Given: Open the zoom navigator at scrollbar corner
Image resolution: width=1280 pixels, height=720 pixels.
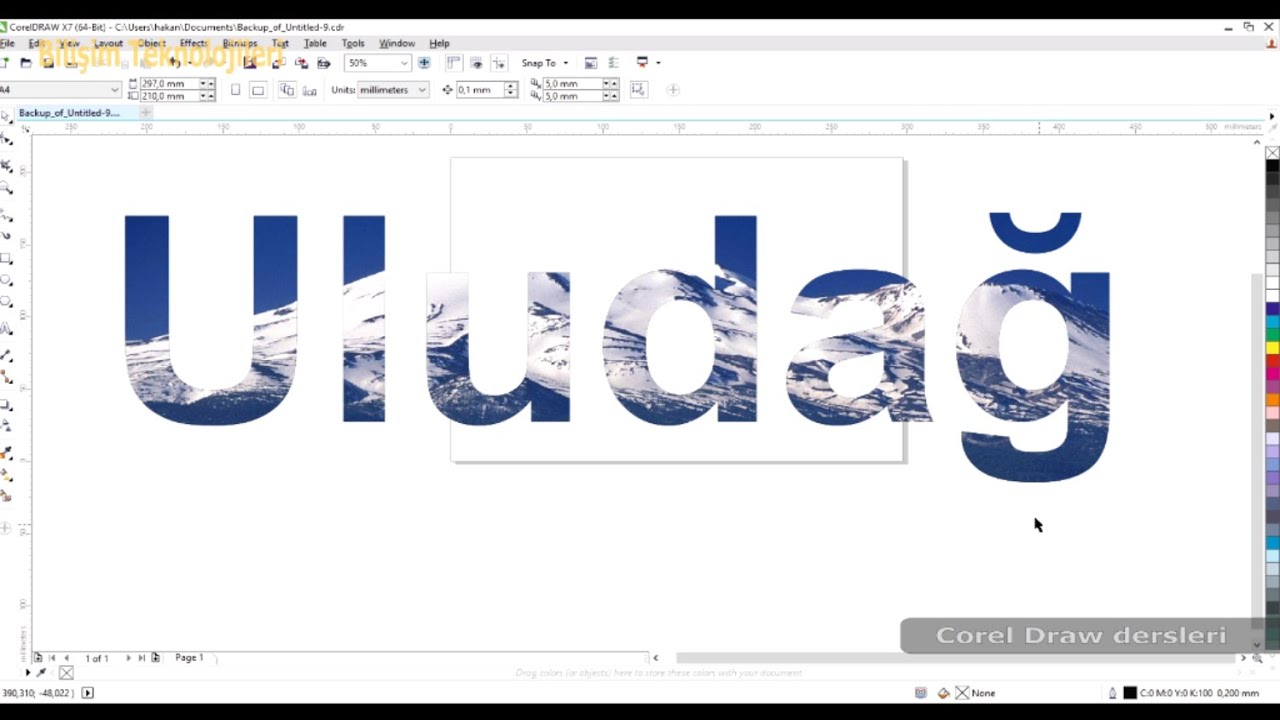Looking at the screenshot, I should tap(1258, 658).
